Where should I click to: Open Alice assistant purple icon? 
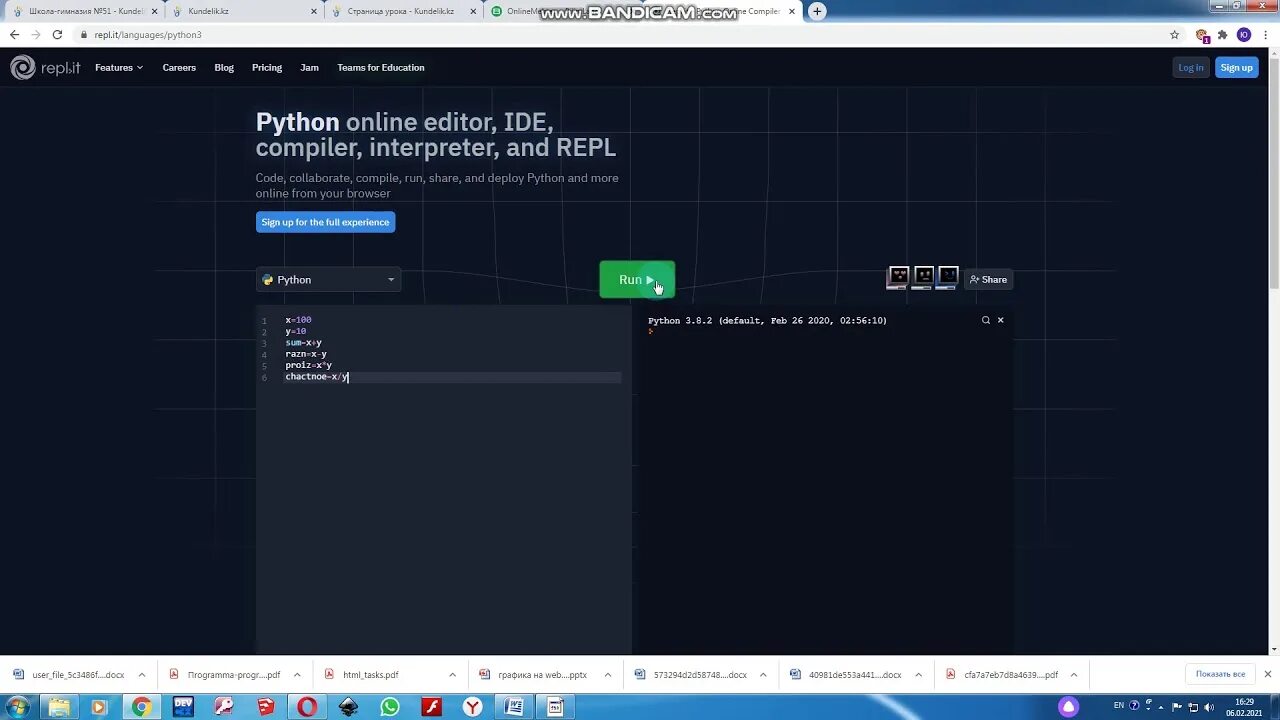(1069, 707)
